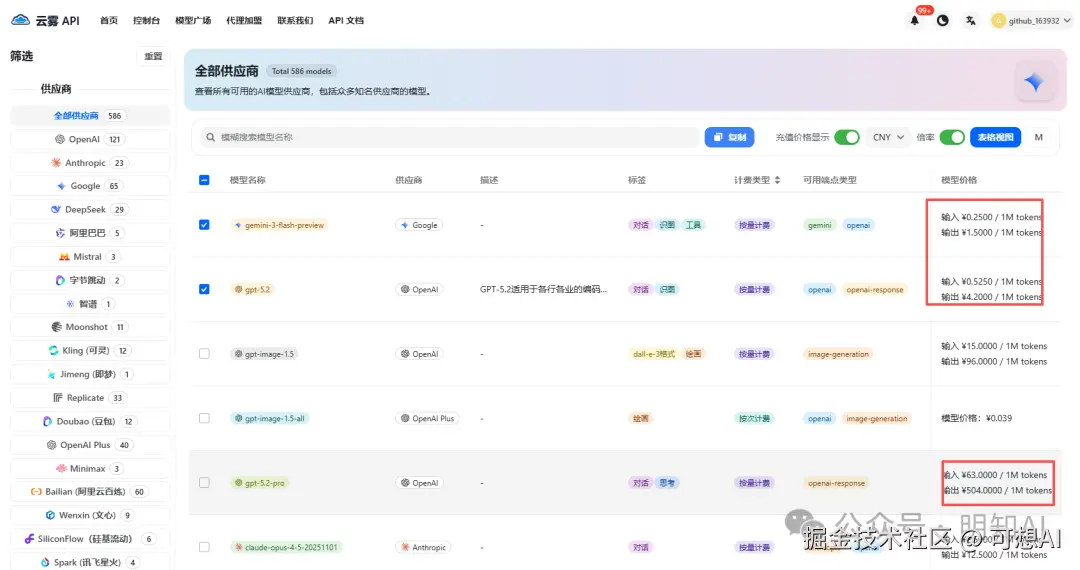Screen dimensions: 1080x570
Task: Click the 重置 filter reset button
Action: pyautogui.click(x=153, y=56)
